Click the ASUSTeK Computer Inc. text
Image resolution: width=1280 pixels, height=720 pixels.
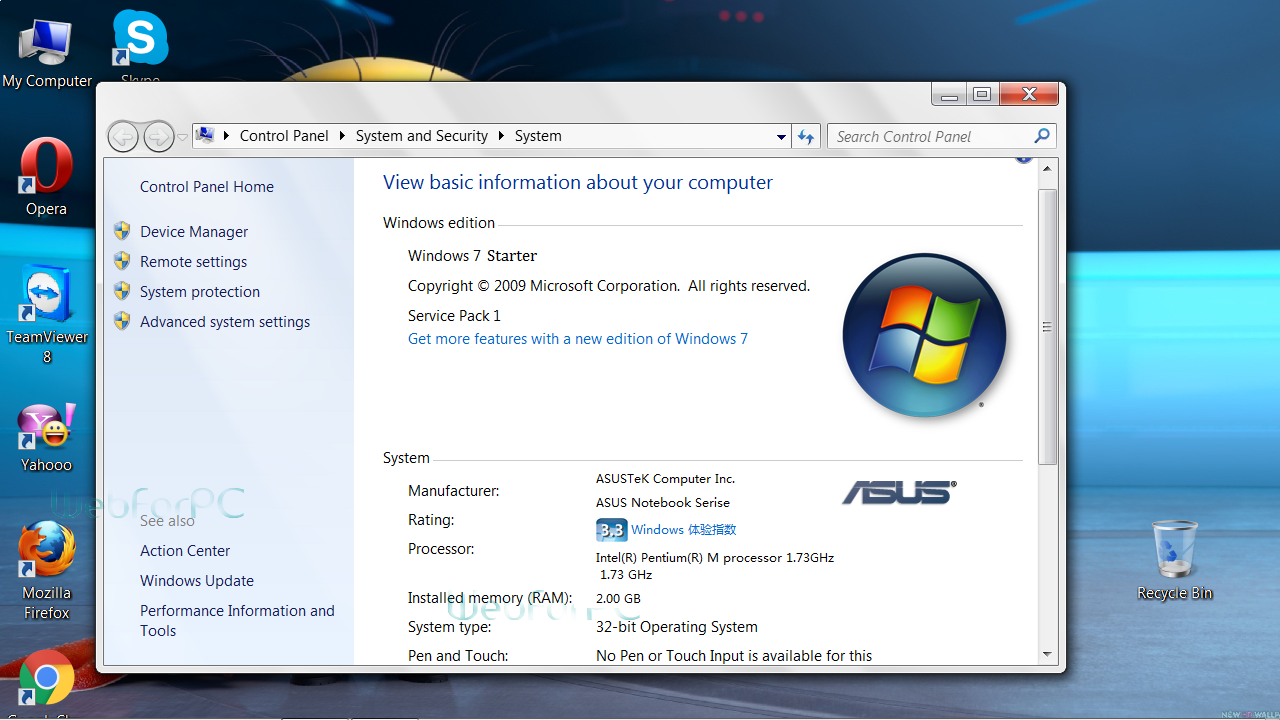[665, 479]
